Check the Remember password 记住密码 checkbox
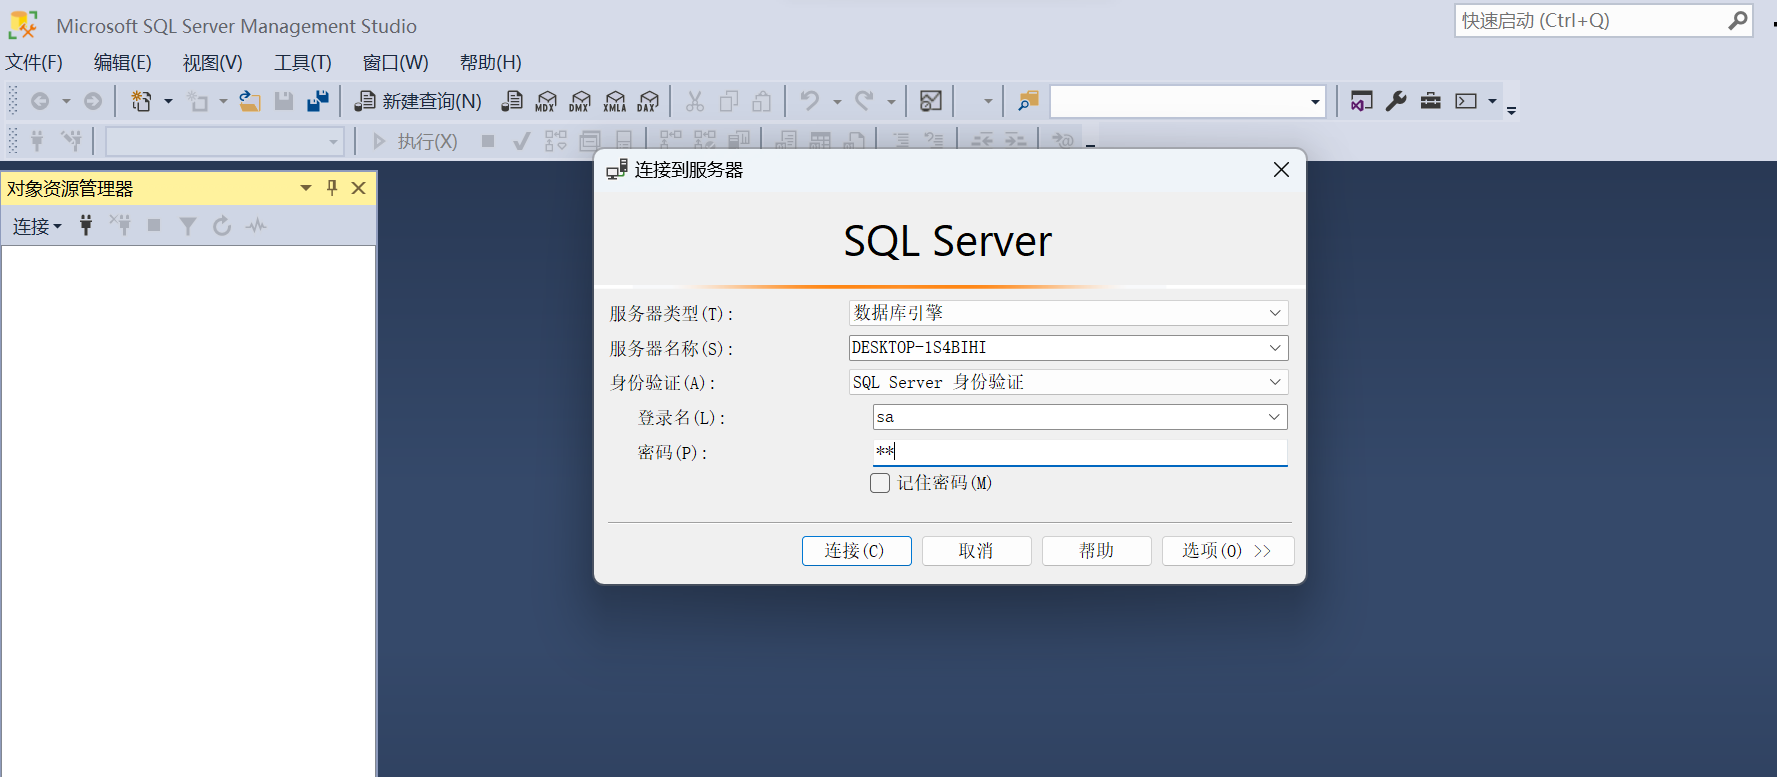 coord(880,483)
